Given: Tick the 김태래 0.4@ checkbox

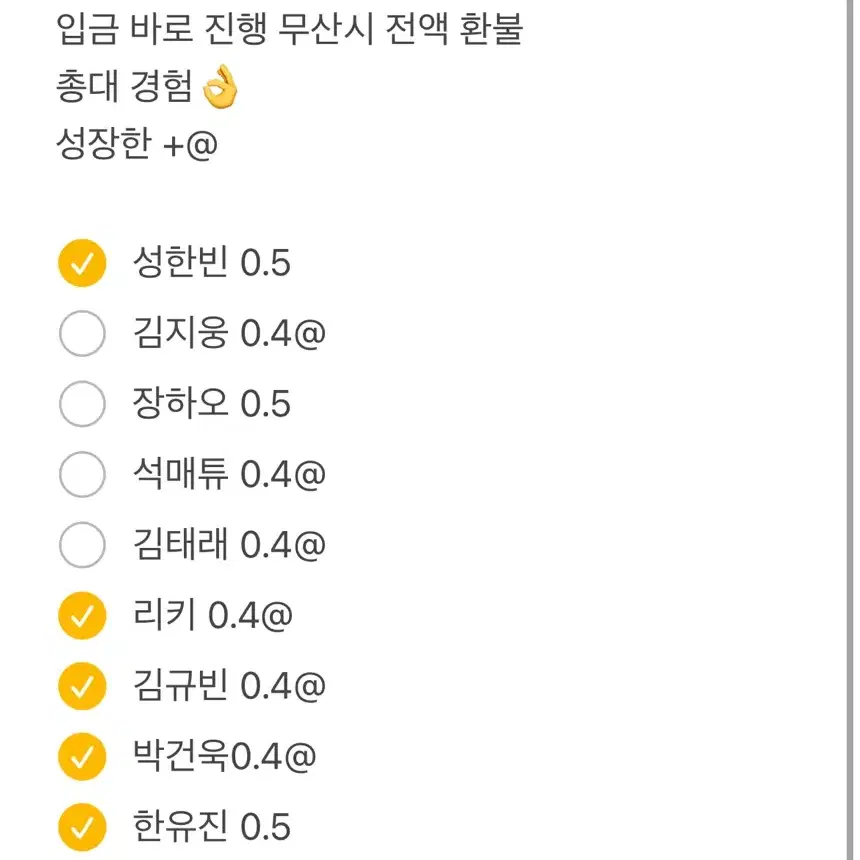Looking at the screenshot, I should [x=82, y=545].
